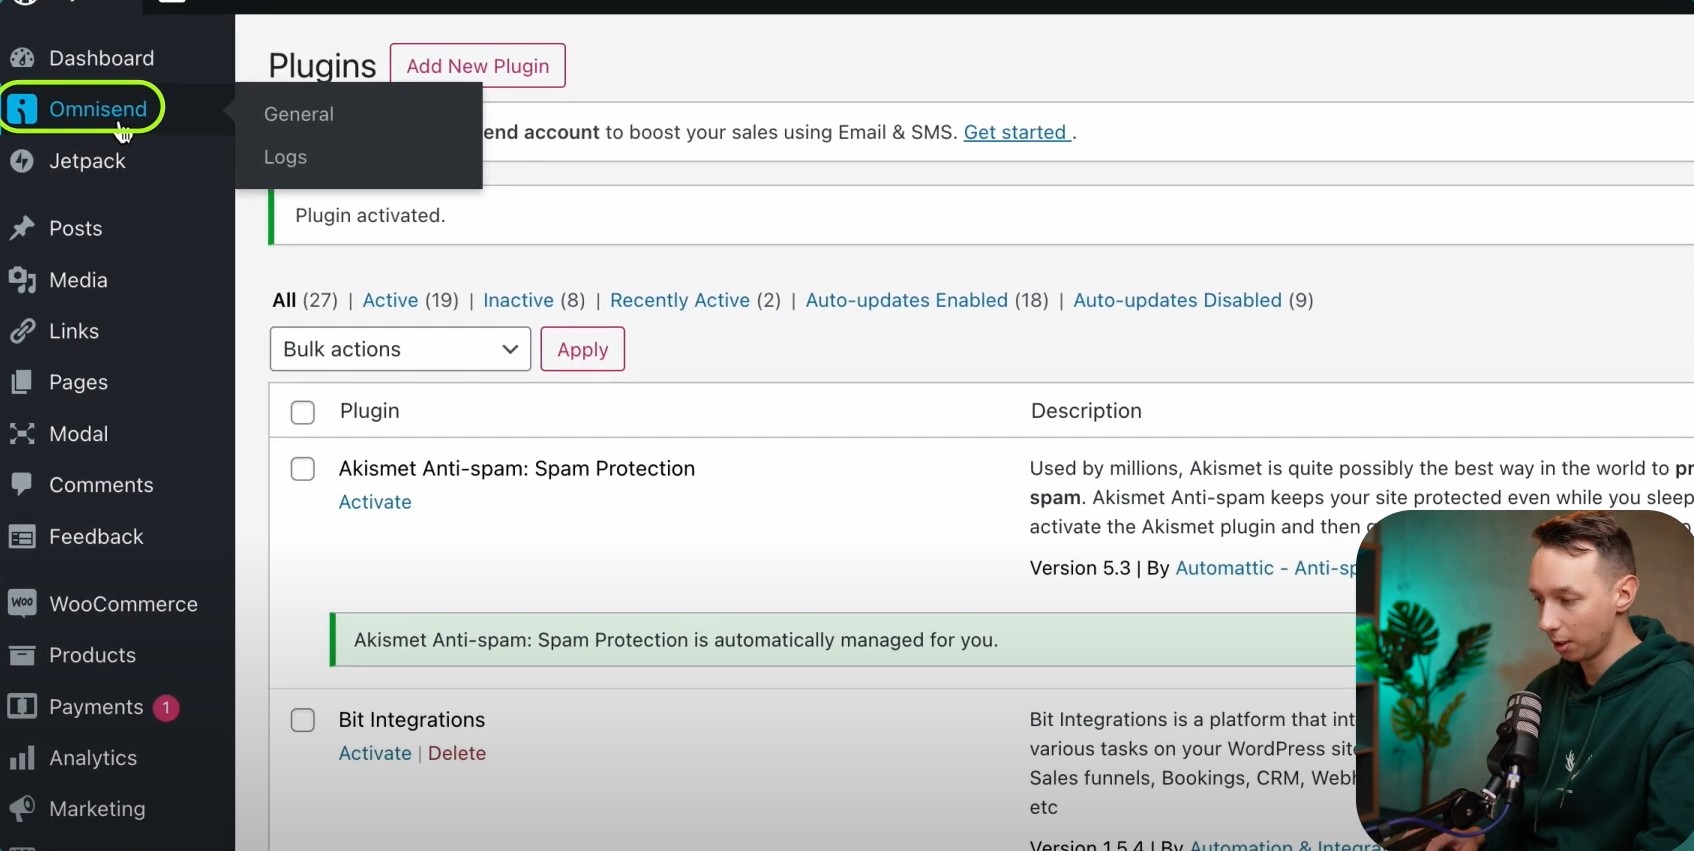The image size is (1694, 851).
Task: Click the Add New Plugin button
Action: pos(478,66)
